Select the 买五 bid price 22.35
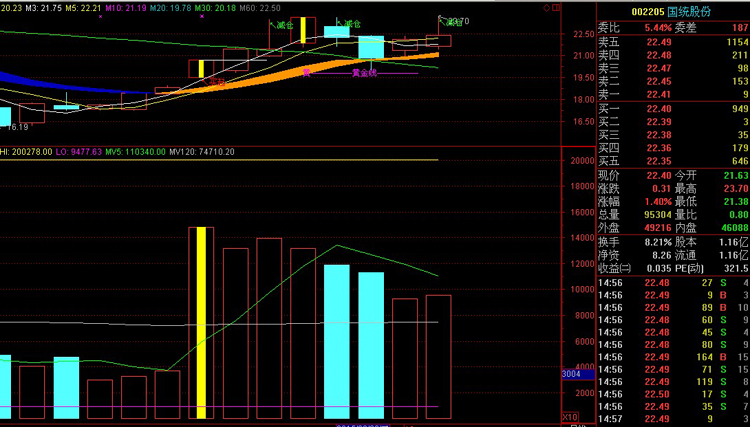Screen dimensions: 750x427 (x=659, y=161)
